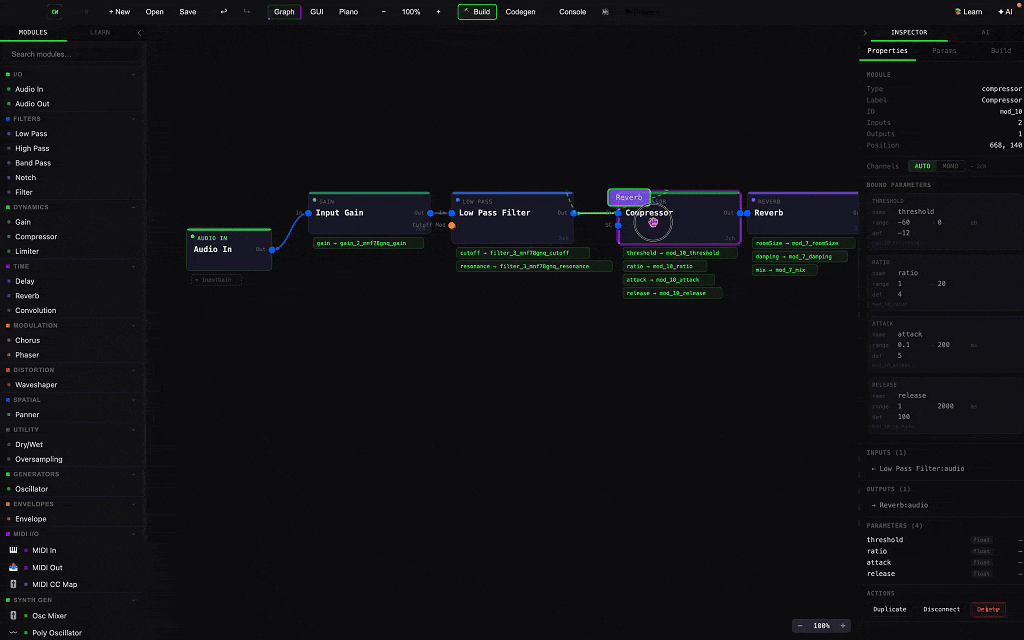Open the Piano view
The image size is (1024, 640).
pos(348,11)
